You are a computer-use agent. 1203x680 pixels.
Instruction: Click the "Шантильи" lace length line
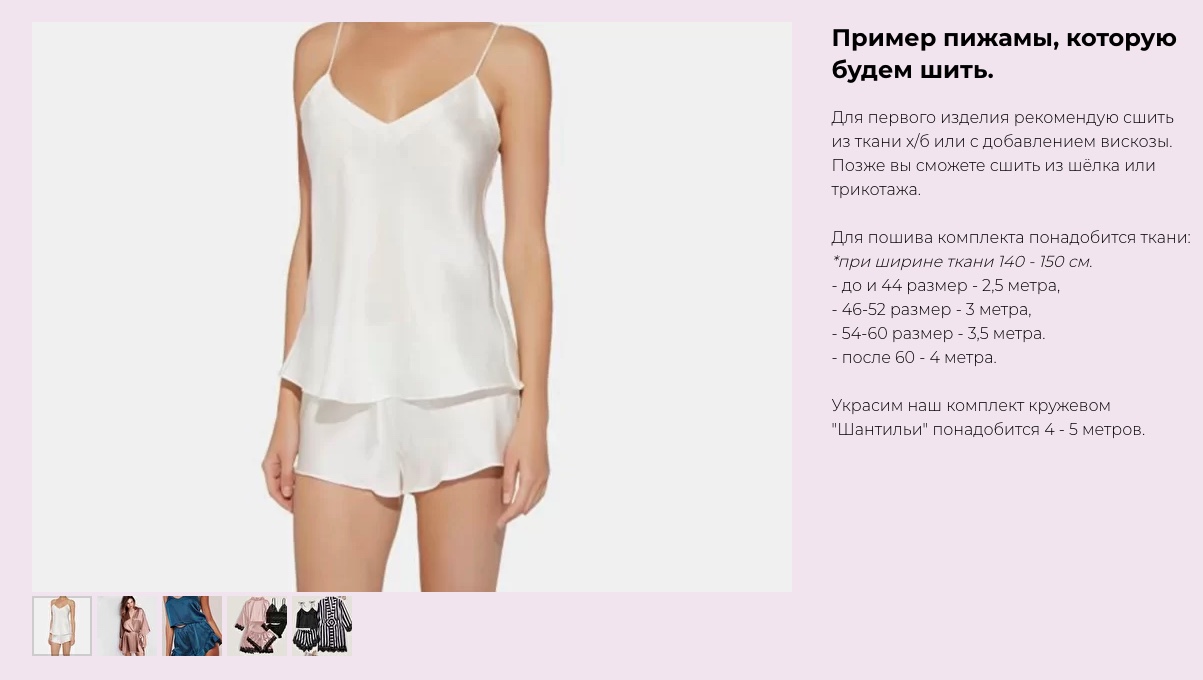click(x=988, y=430)
